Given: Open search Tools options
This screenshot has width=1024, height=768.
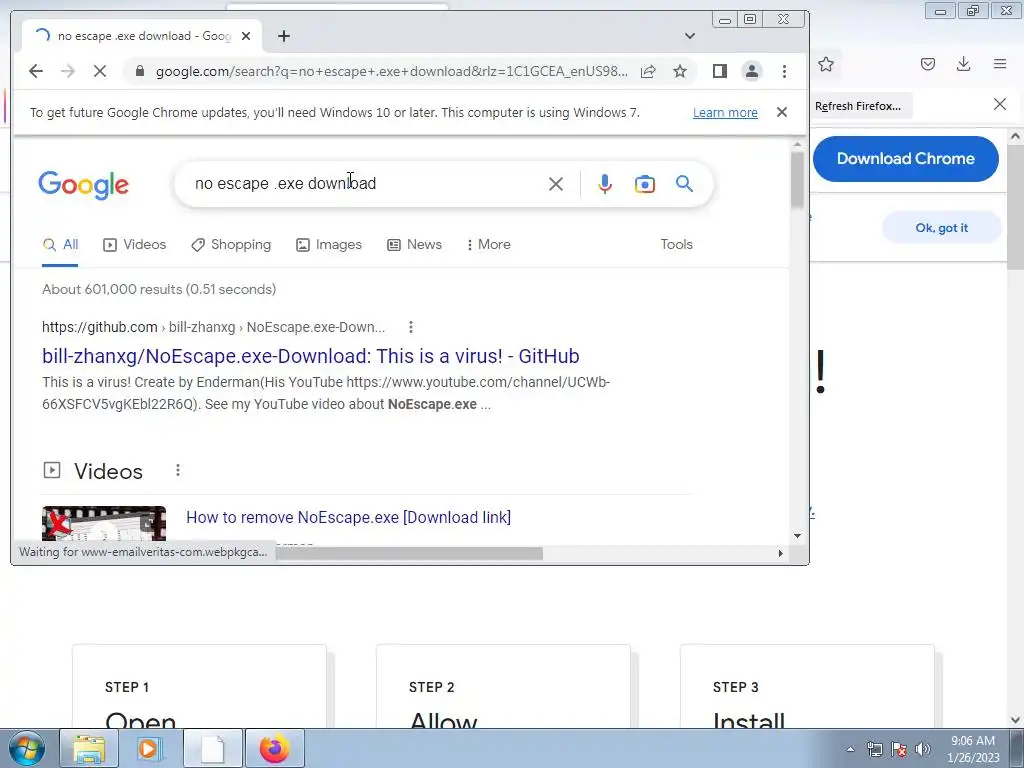Looking at the screenshot, I should pyautogui.click(x=676, y=245).
